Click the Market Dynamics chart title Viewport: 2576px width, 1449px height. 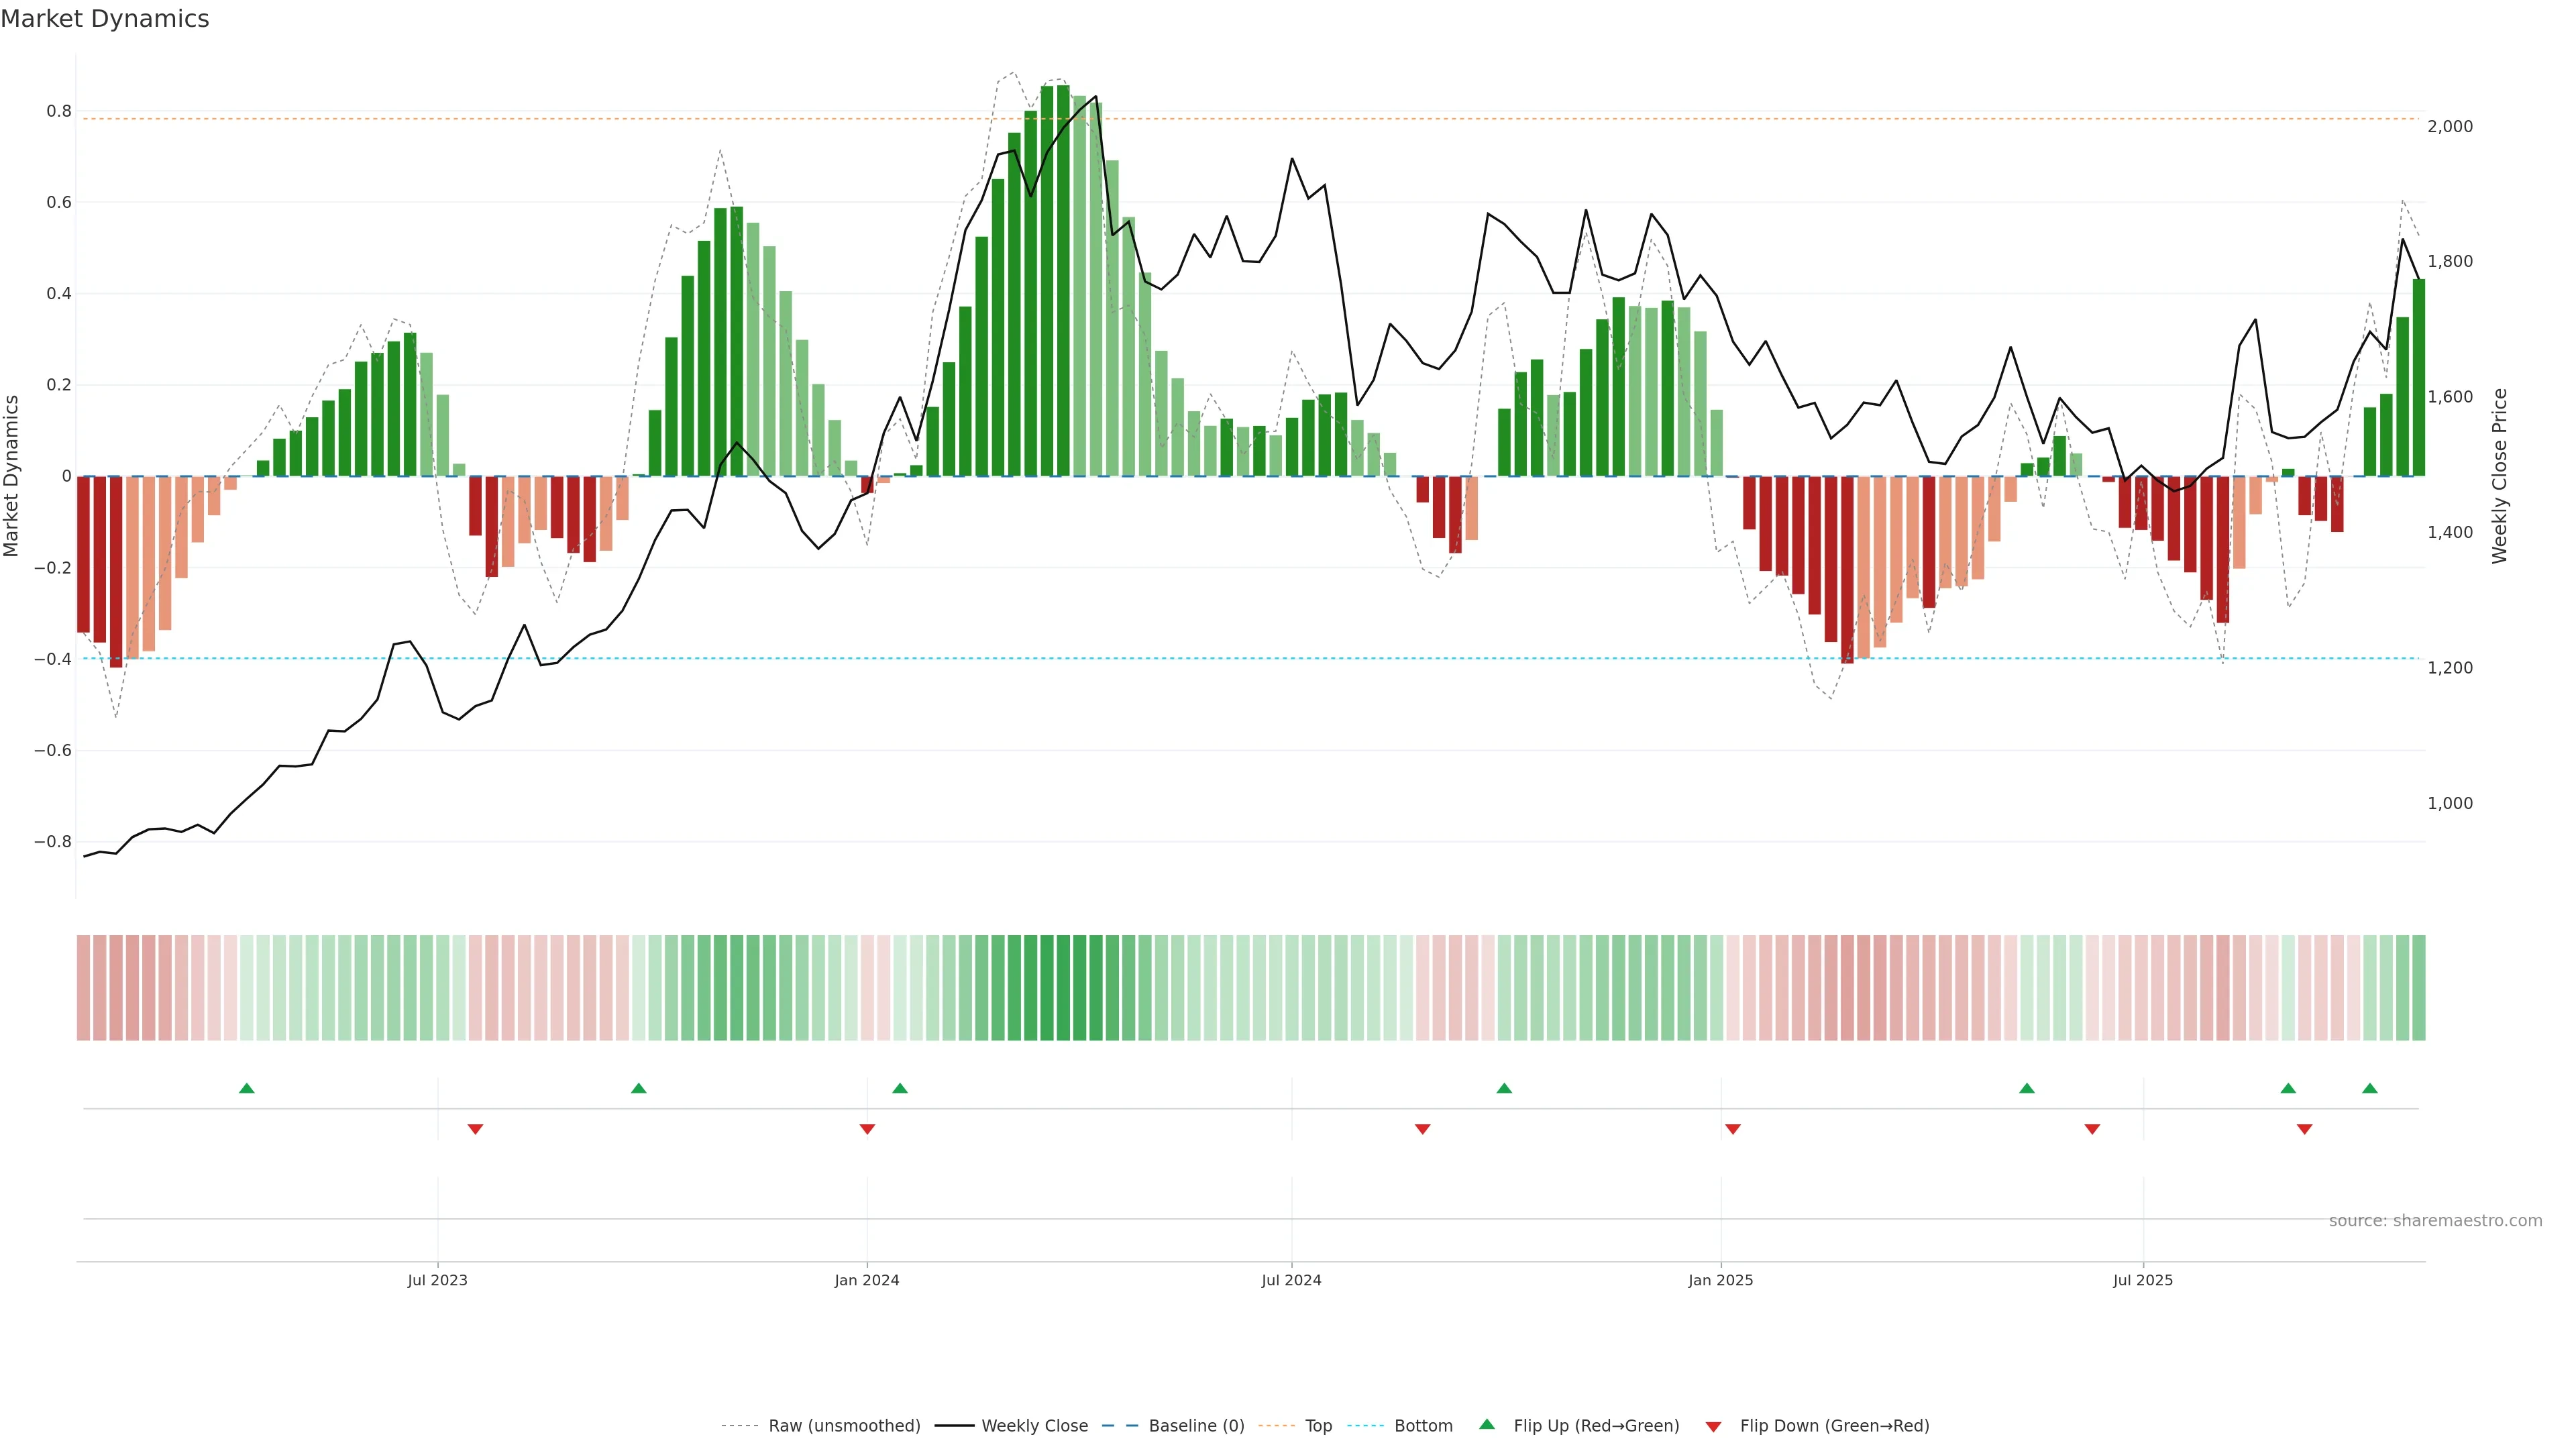(105, 19)
